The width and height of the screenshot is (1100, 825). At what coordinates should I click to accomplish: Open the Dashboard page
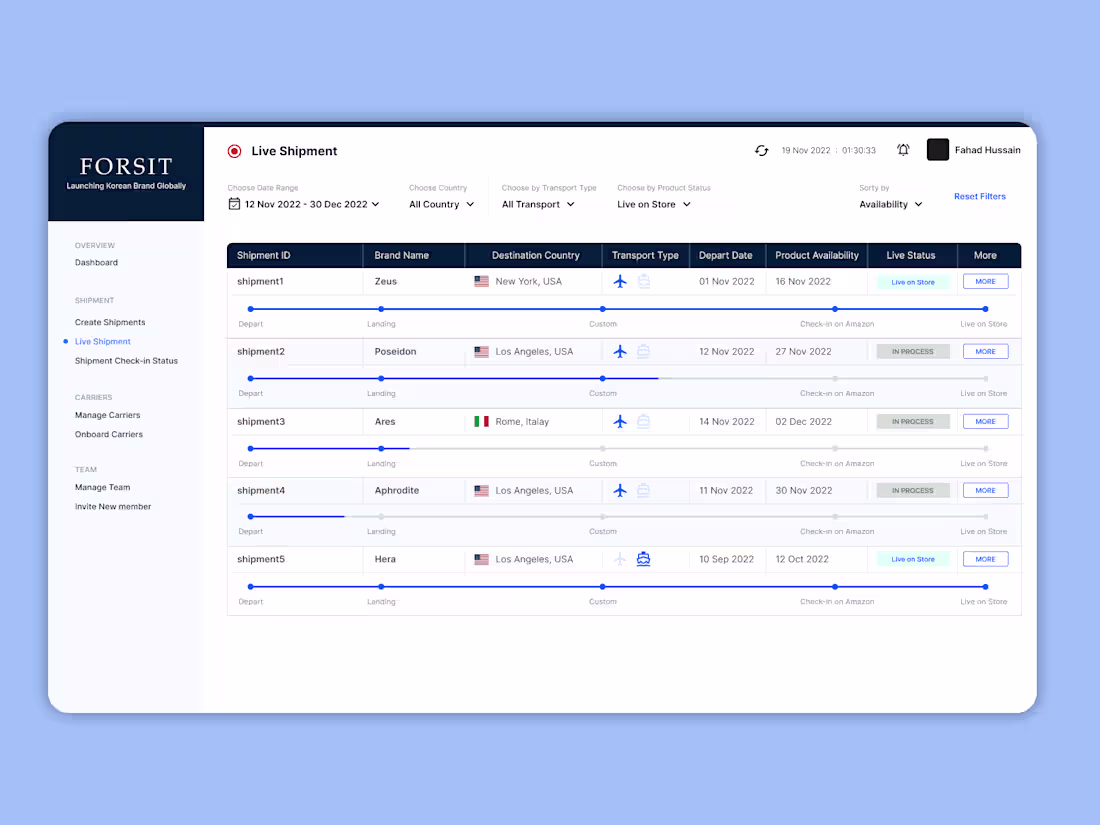click(96, 262)
